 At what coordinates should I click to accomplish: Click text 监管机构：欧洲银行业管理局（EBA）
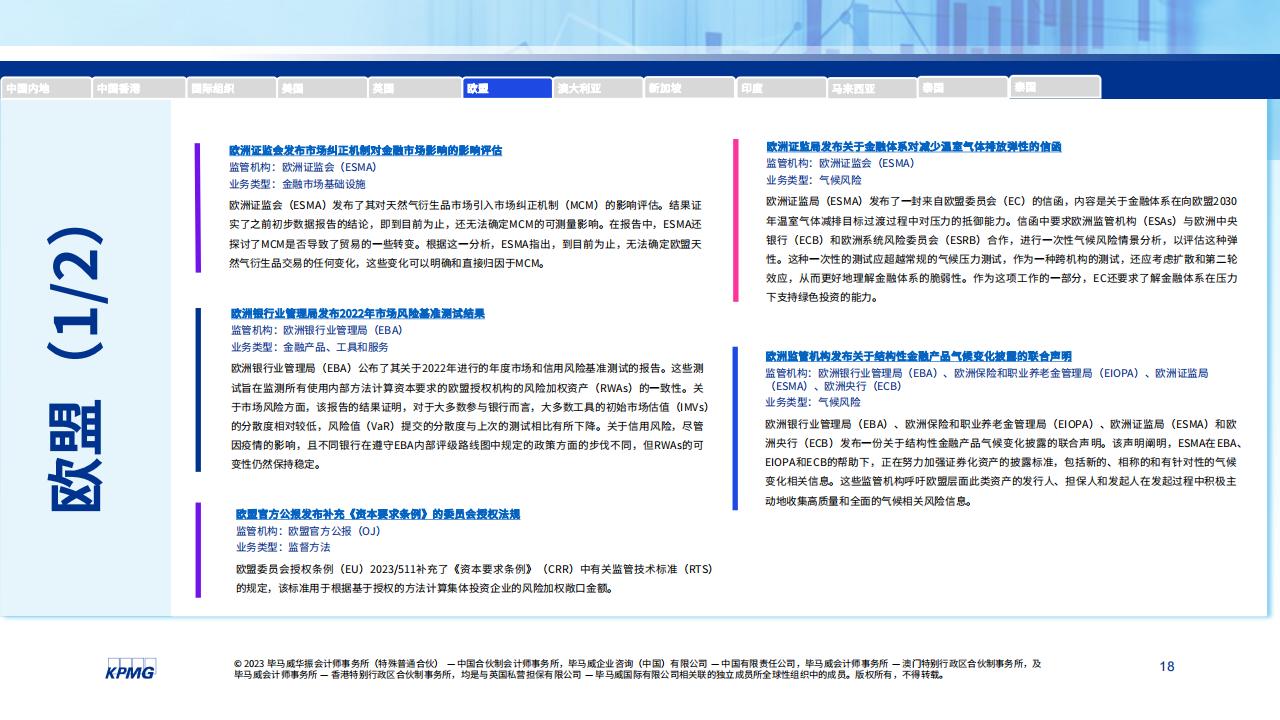(317, 329)
